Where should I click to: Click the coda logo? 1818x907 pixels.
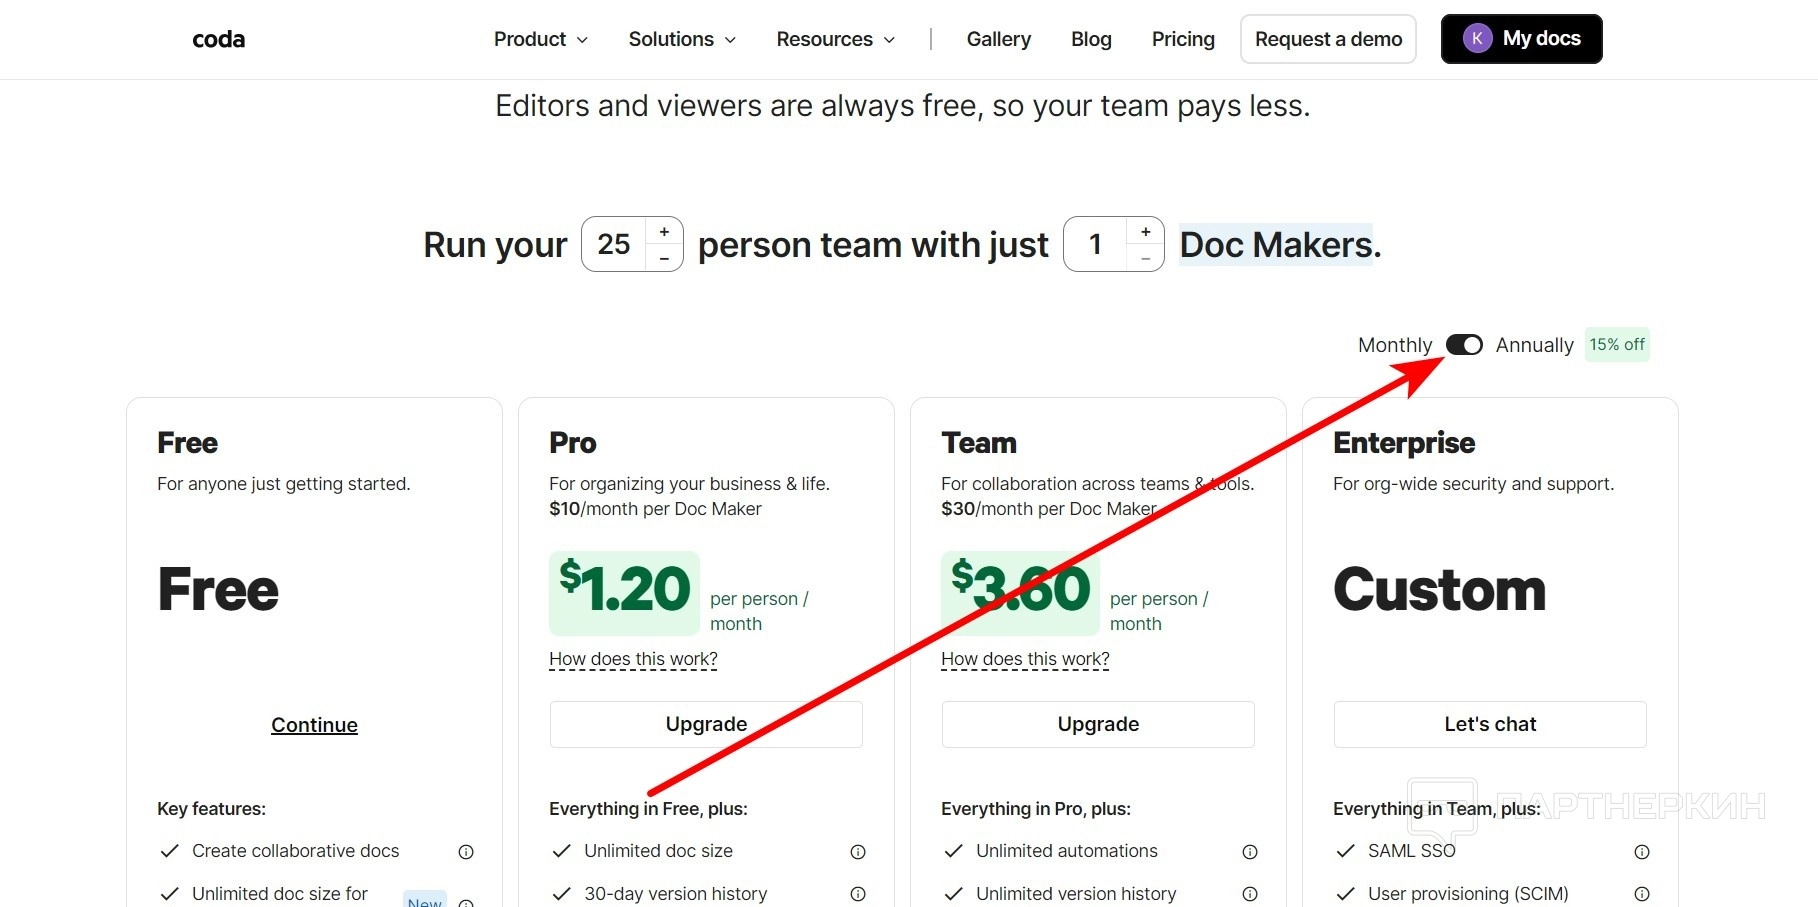[218, 39]
